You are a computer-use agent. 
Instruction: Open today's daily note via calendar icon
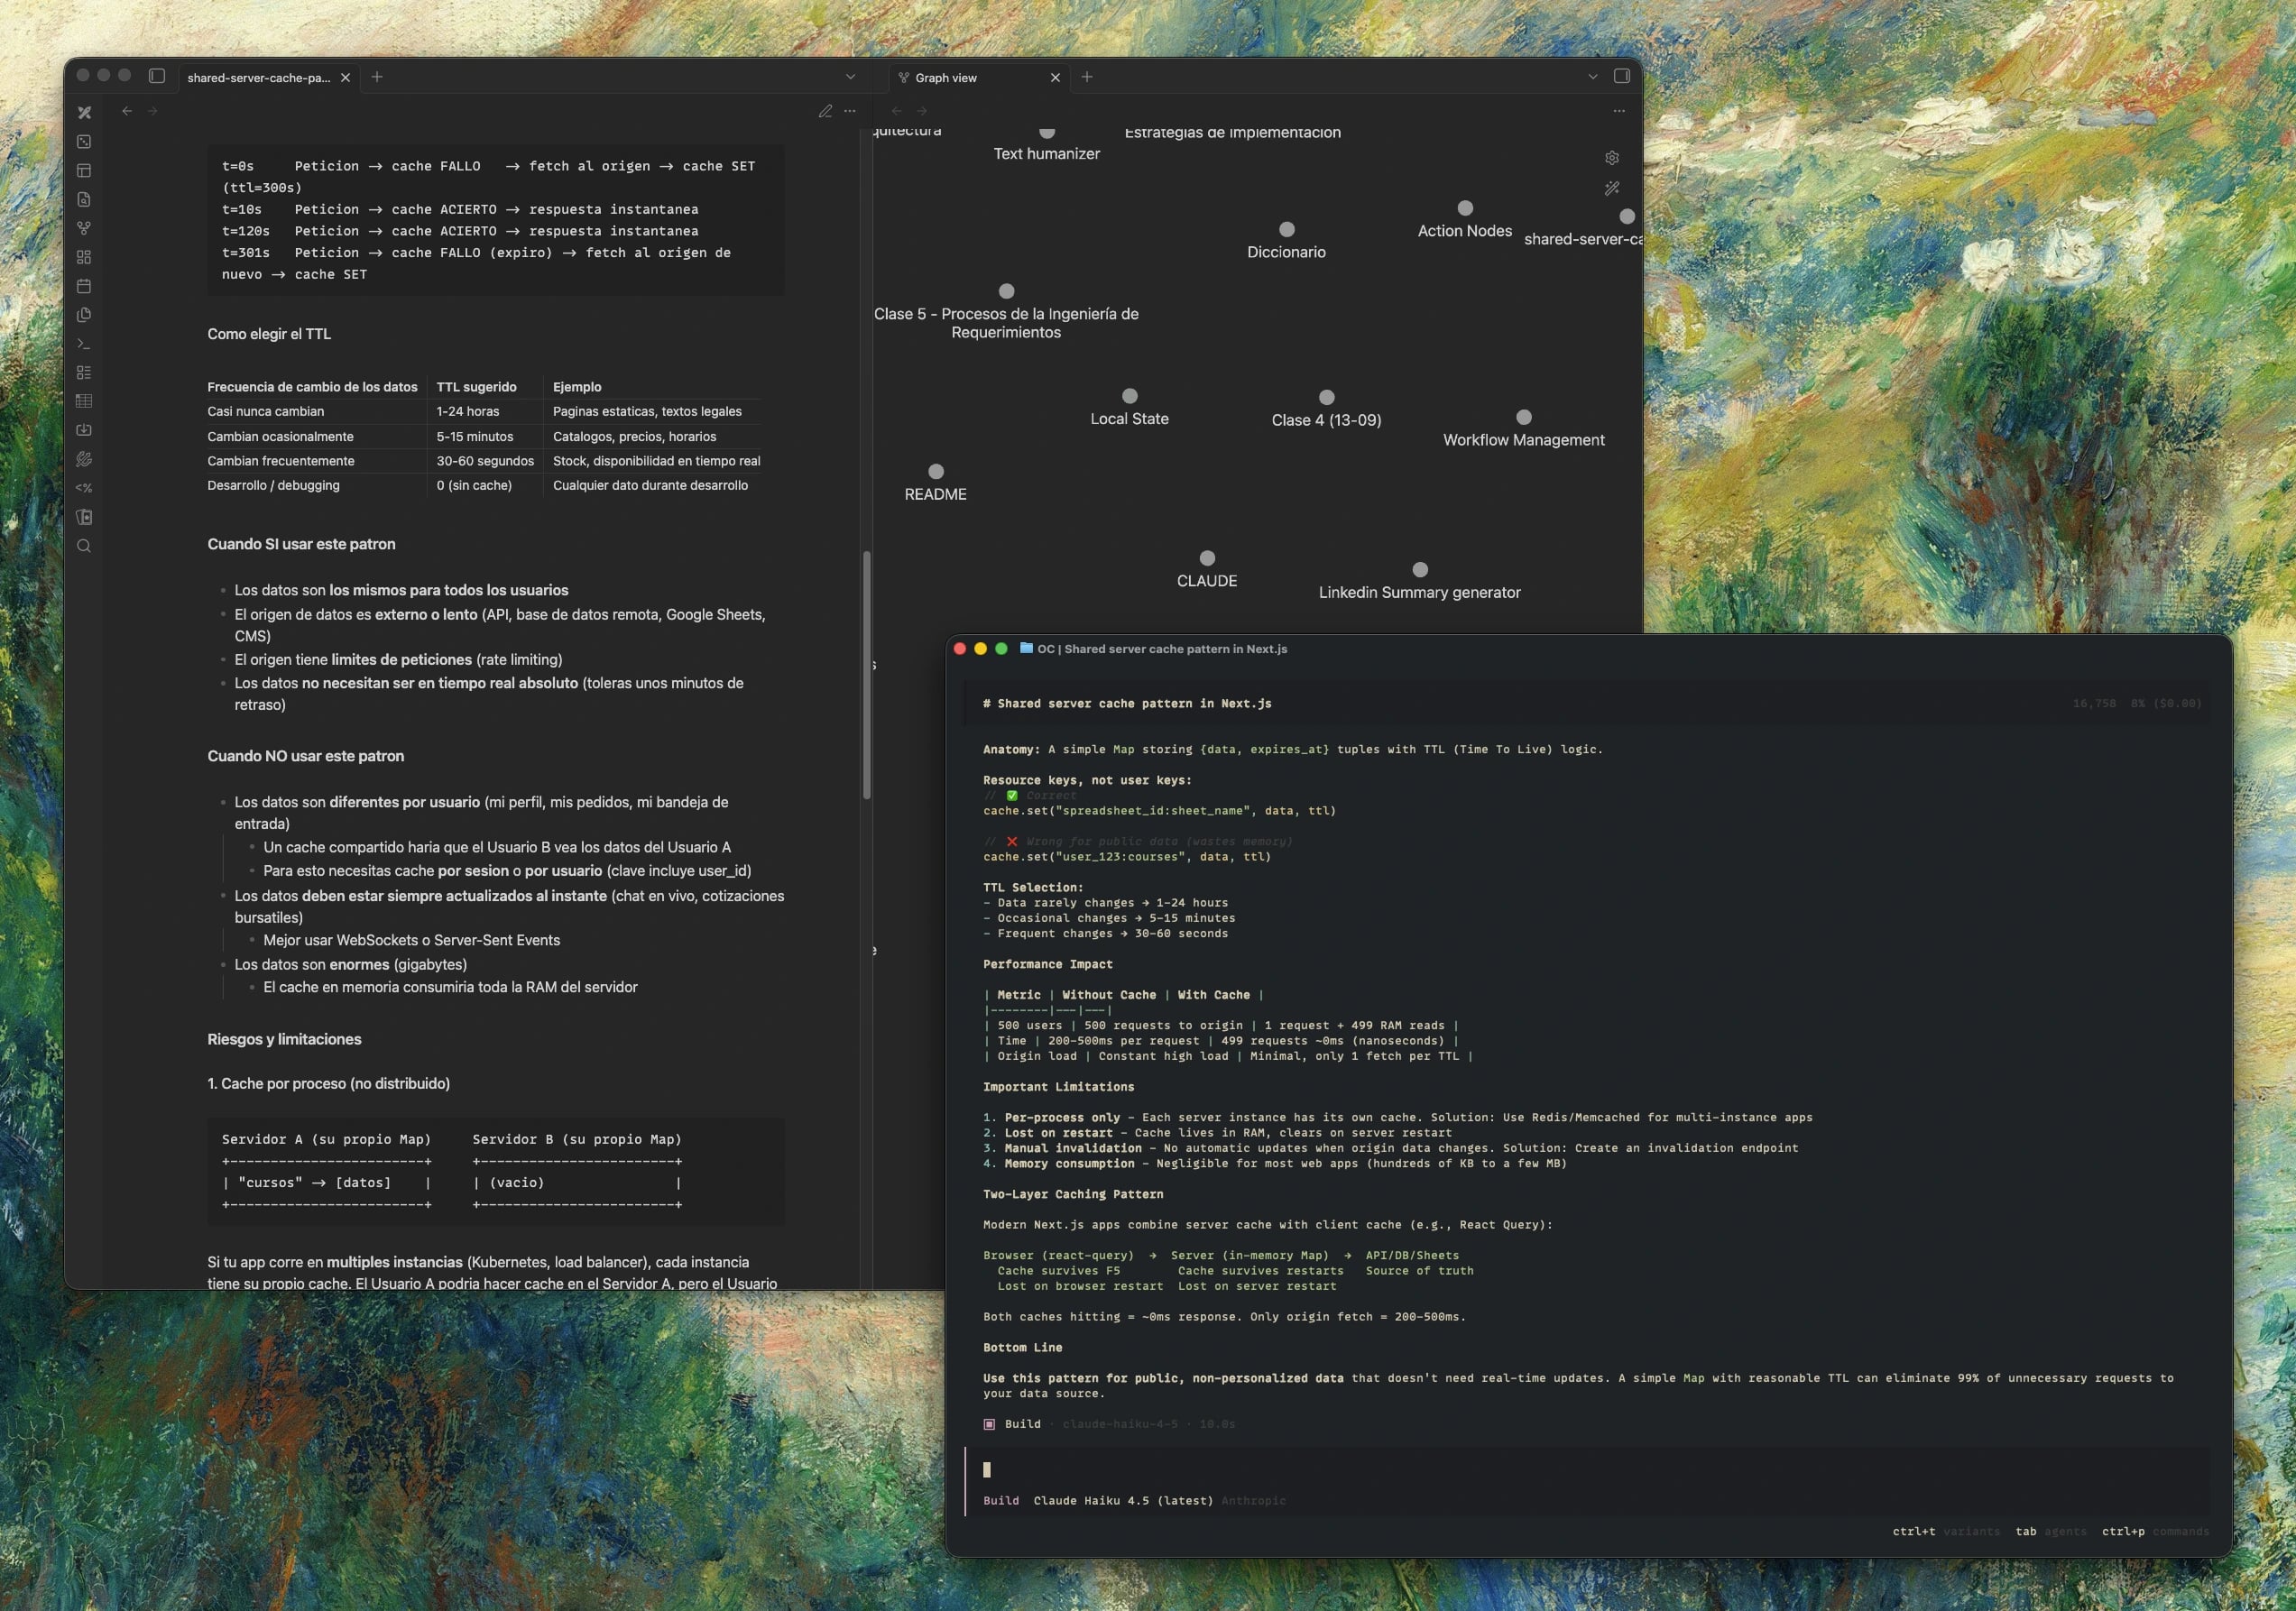tap(84, 286)
